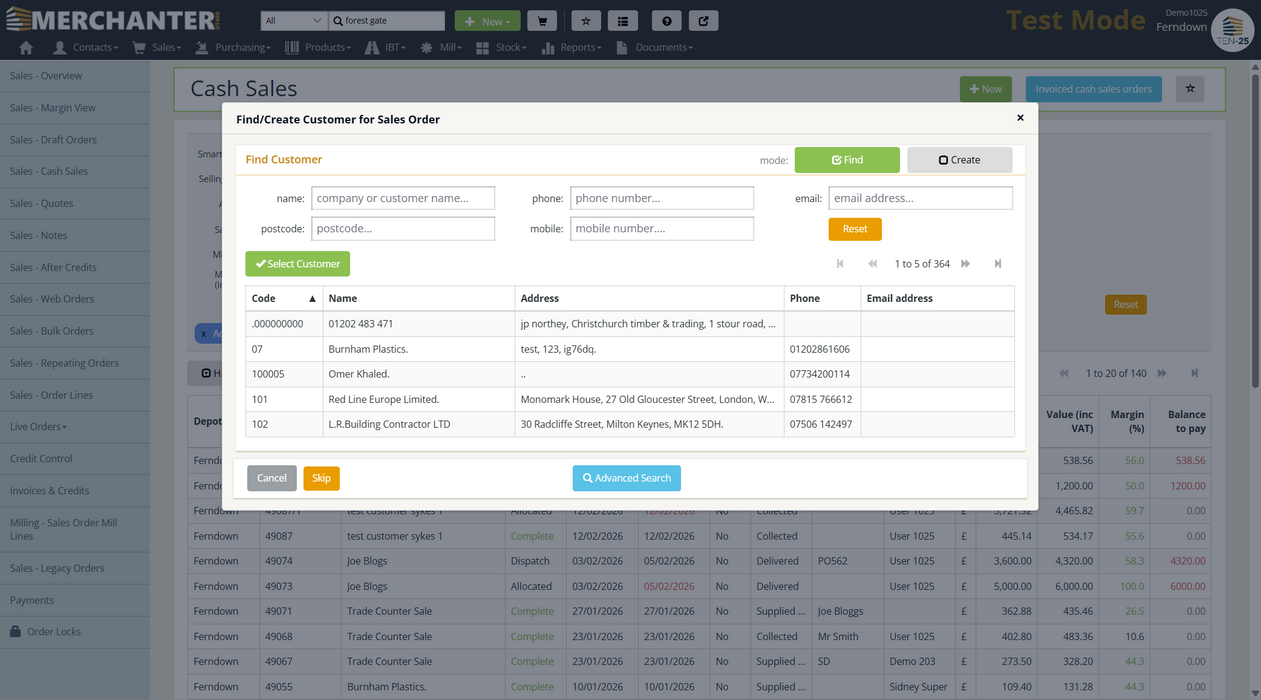Select customer row with code .000000000
Screen dimensions: 1261x700
[630, 324]
